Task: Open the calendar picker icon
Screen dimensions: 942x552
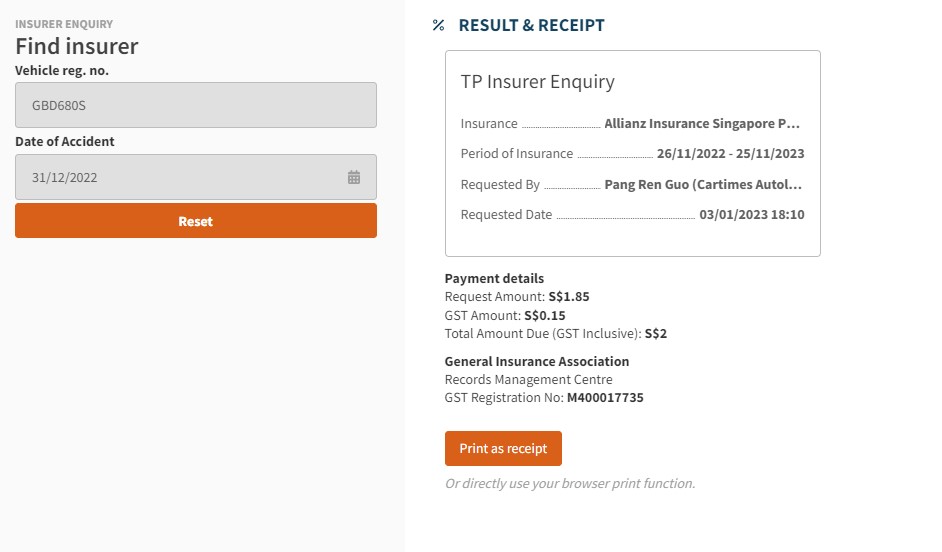Action: 354,177
